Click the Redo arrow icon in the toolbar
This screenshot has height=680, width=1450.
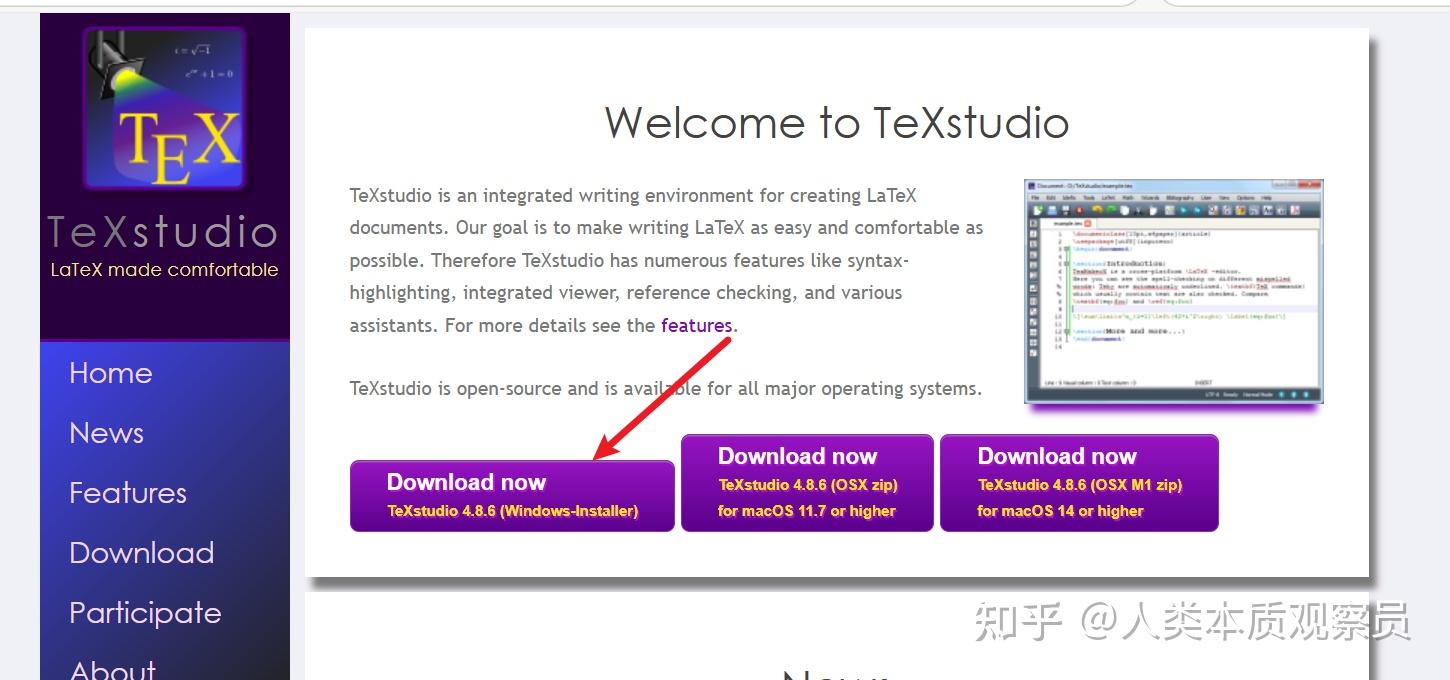(1112, 209)
